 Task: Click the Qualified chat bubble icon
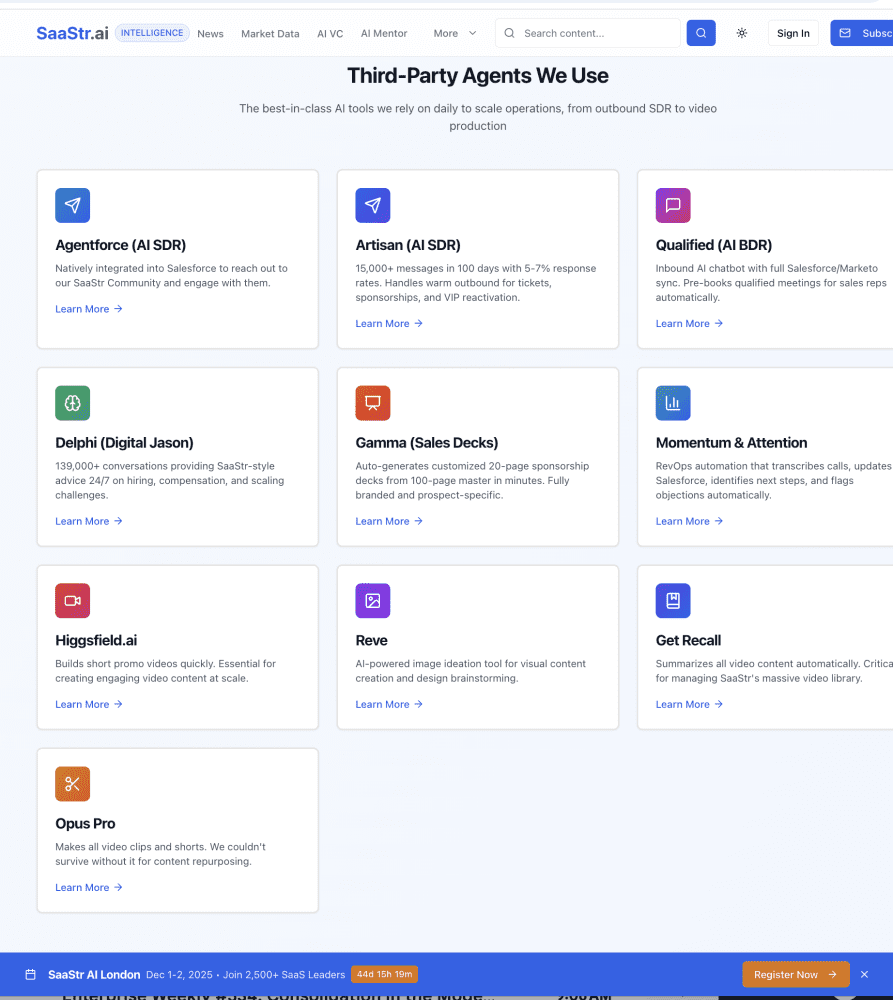[x=673, y=205]
